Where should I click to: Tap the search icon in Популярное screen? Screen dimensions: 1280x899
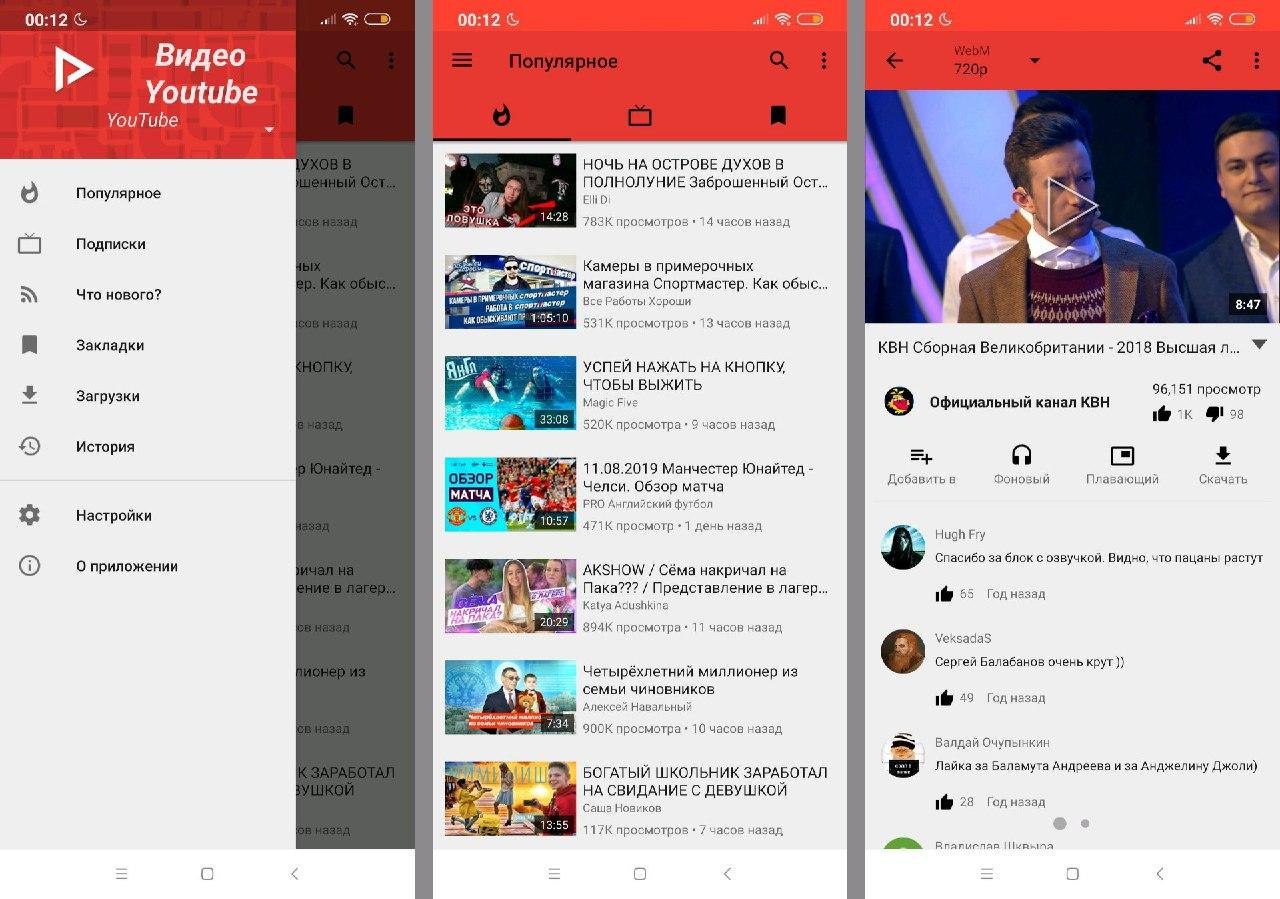779,60
